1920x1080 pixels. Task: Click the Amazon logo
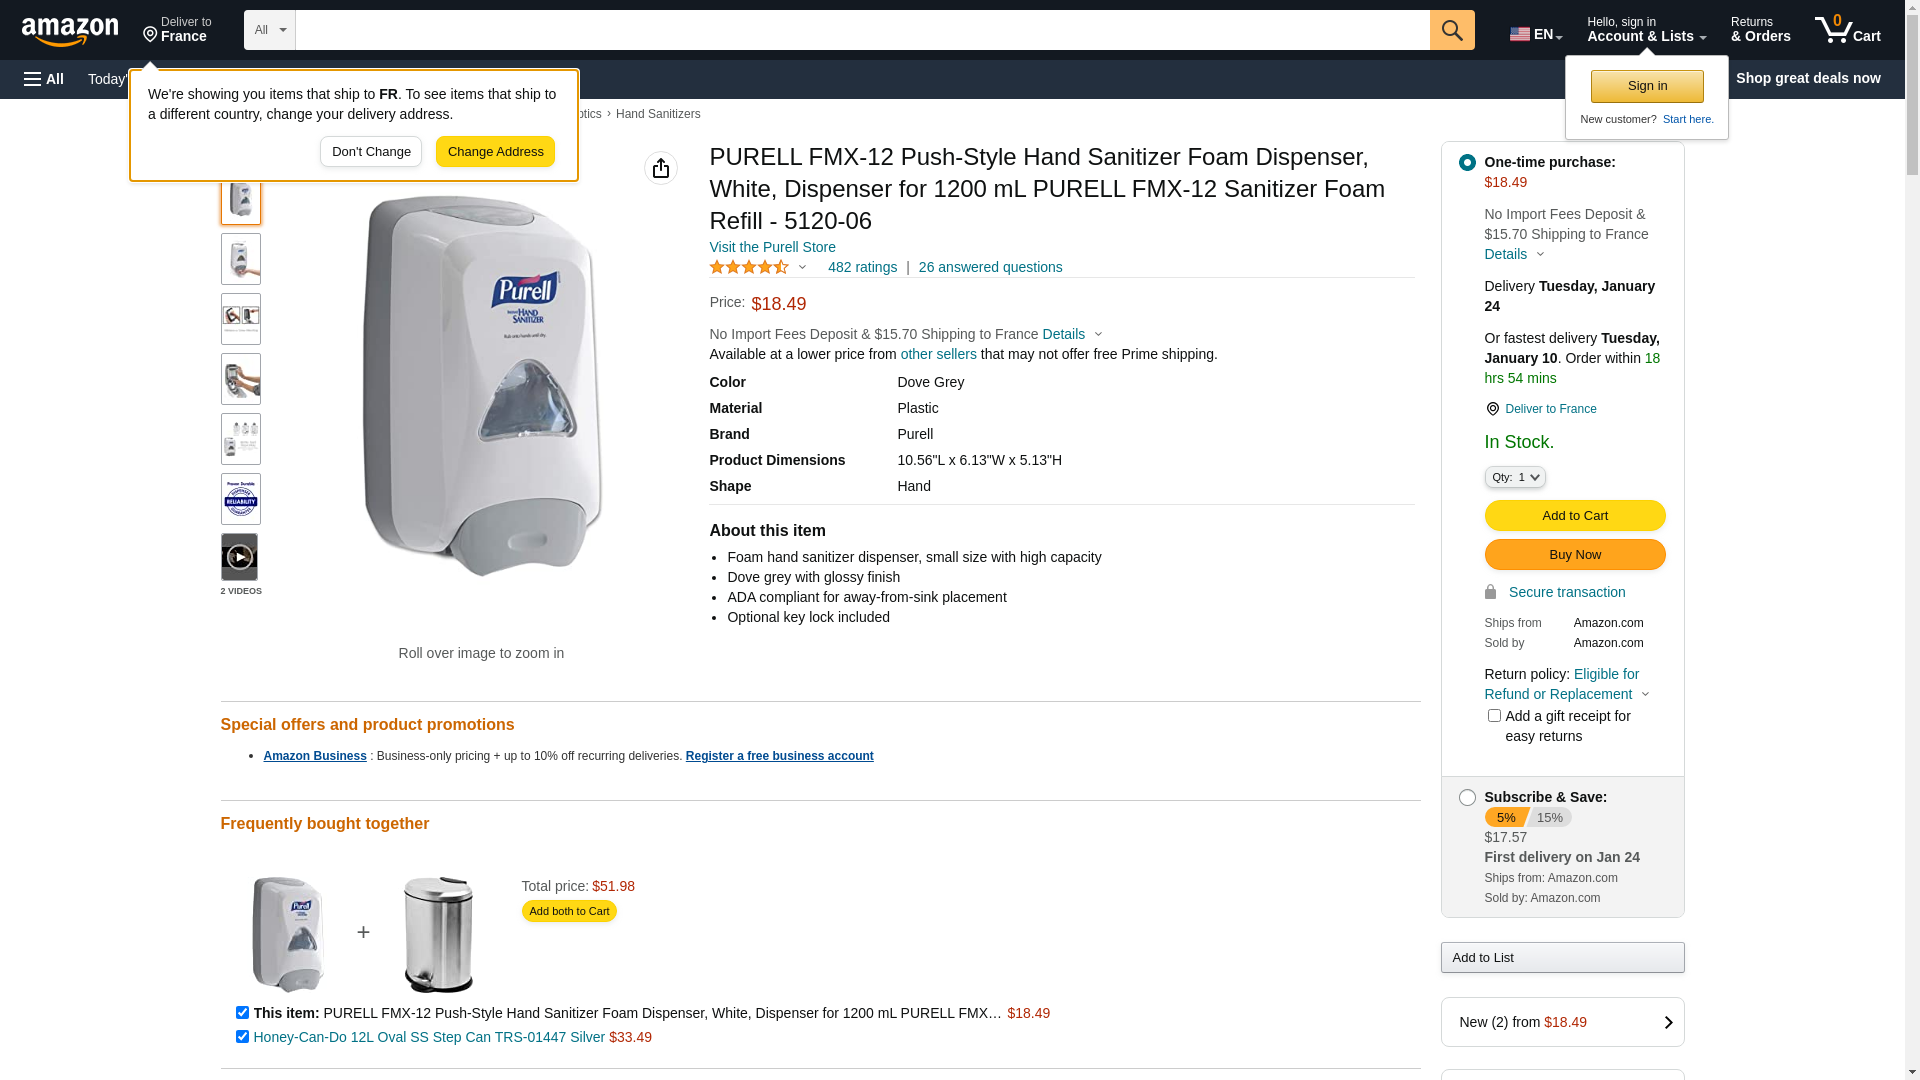70,31
